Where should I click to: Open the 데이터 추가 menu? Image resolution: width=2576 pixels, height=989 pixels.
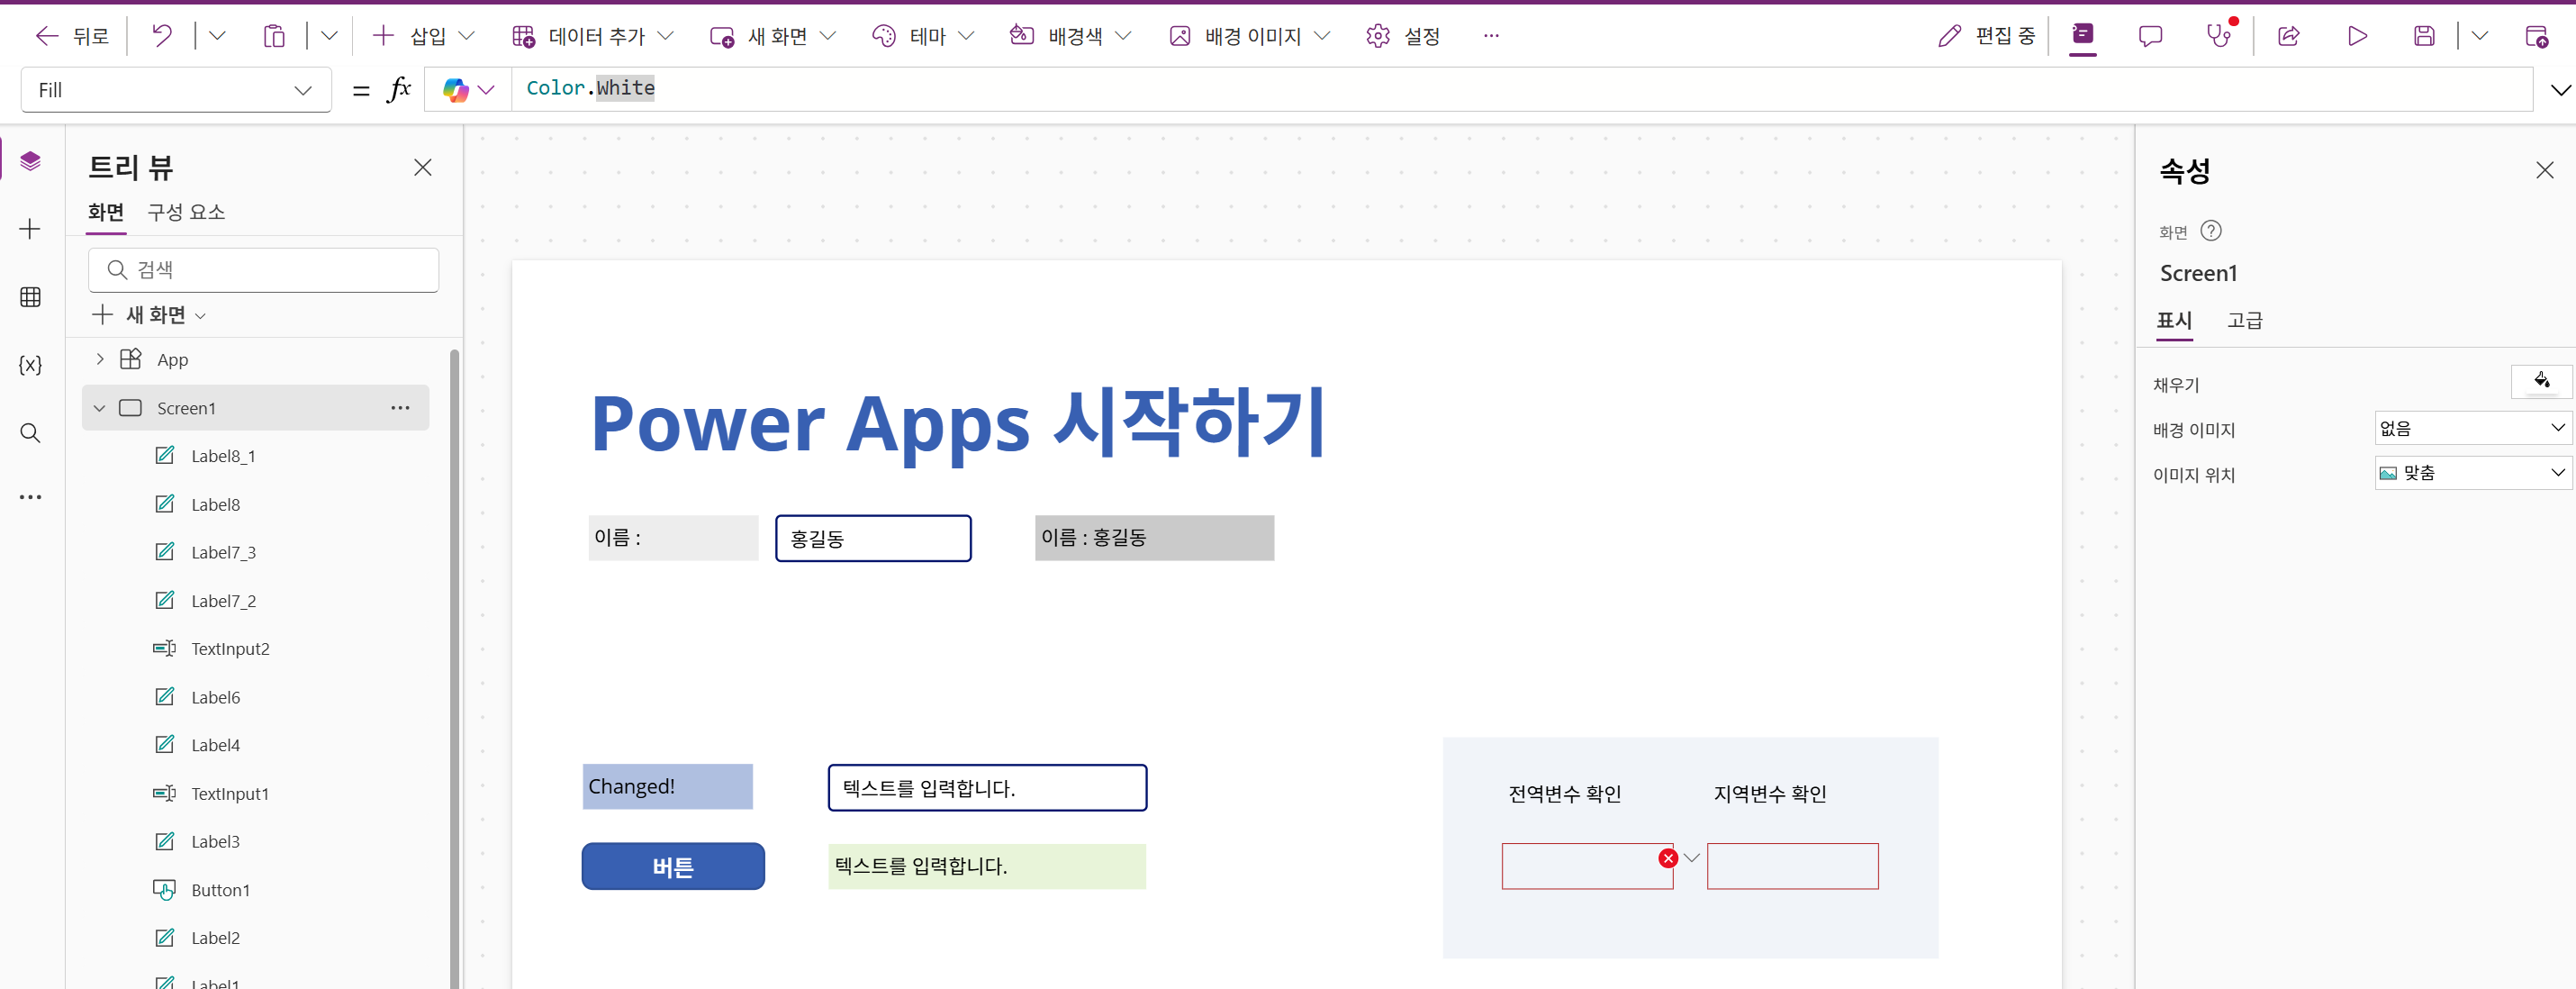pos(592,36)
